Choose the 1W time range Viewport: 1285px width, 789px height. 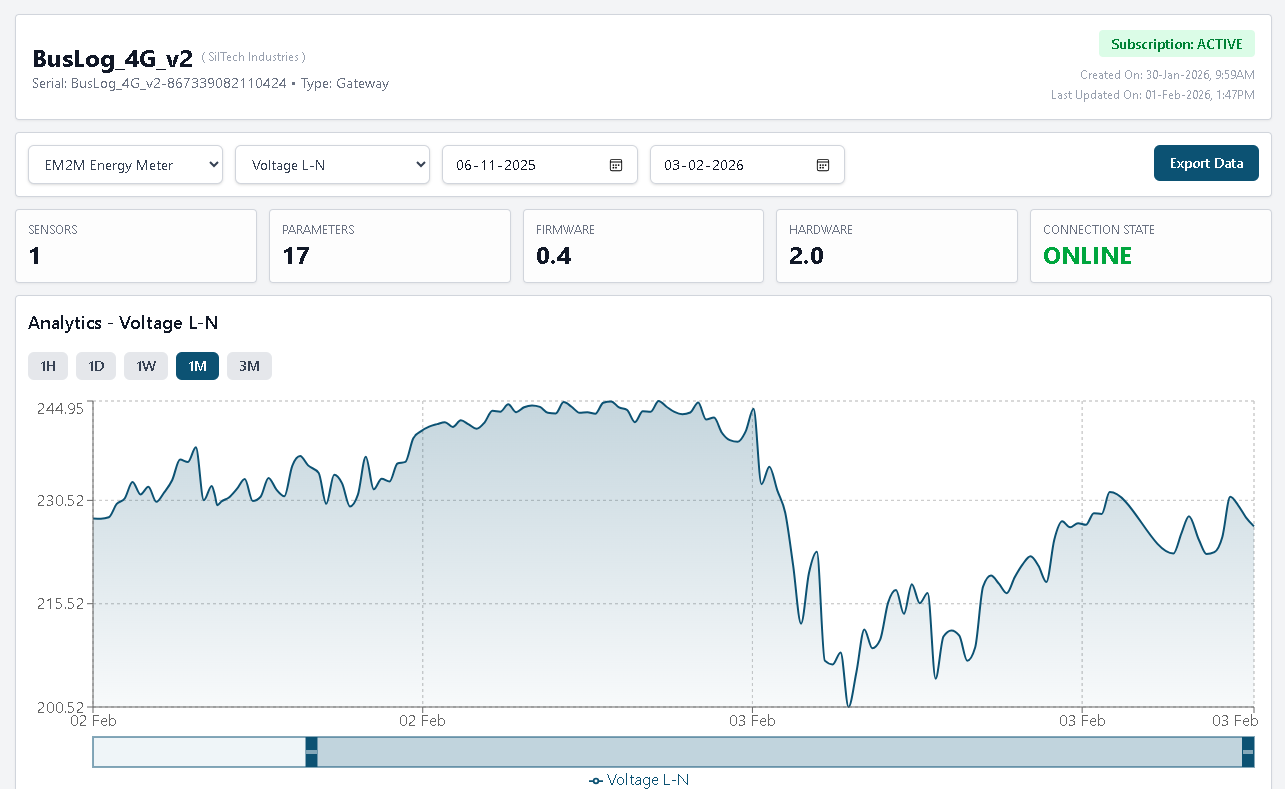[x=146, y=366]
